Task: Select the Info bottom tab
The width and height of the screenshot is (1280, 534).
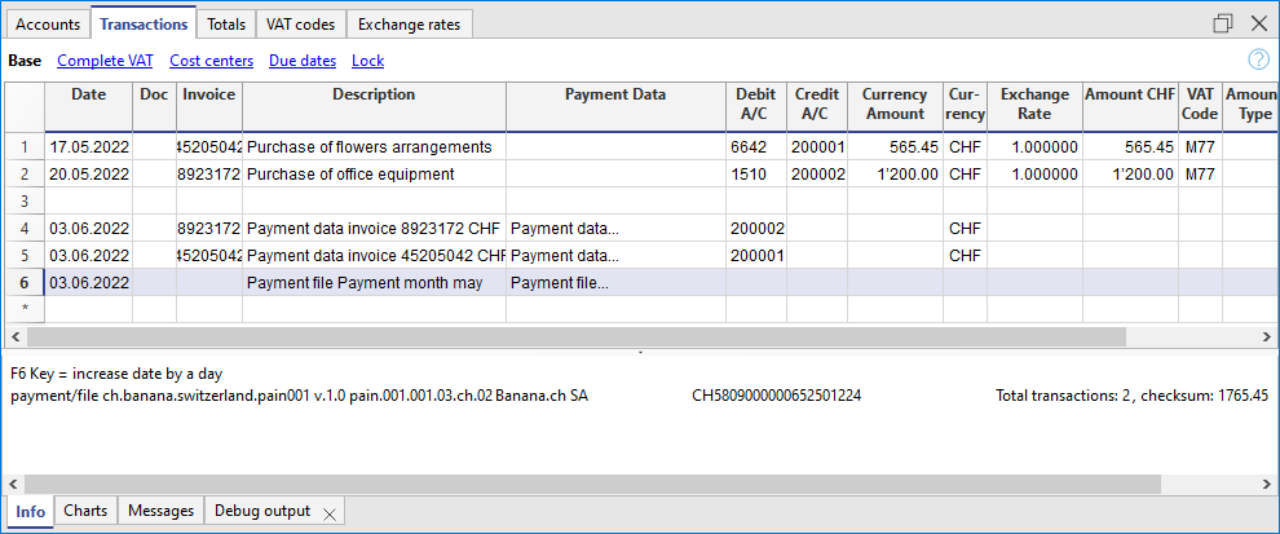Action: [x=30, y=511]
